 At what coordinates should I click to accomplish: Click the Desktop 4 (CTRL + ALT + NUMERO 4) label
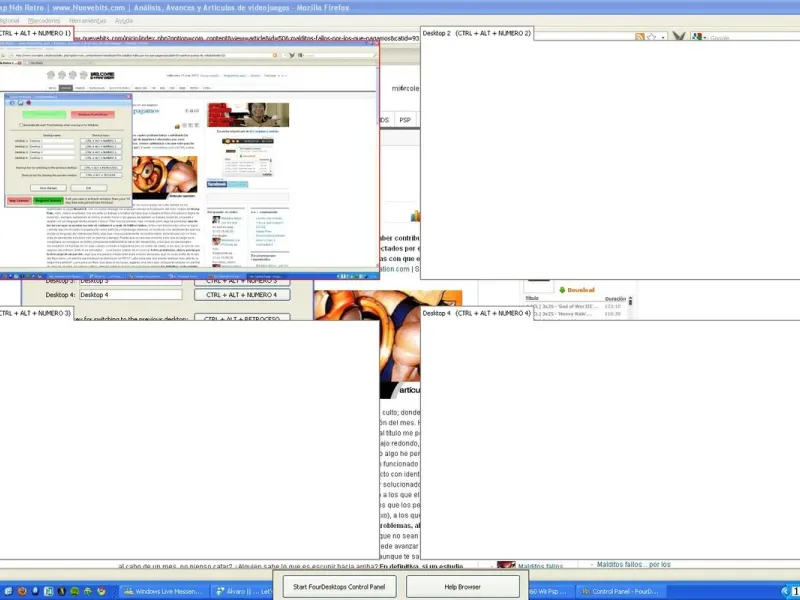point(477,313)
